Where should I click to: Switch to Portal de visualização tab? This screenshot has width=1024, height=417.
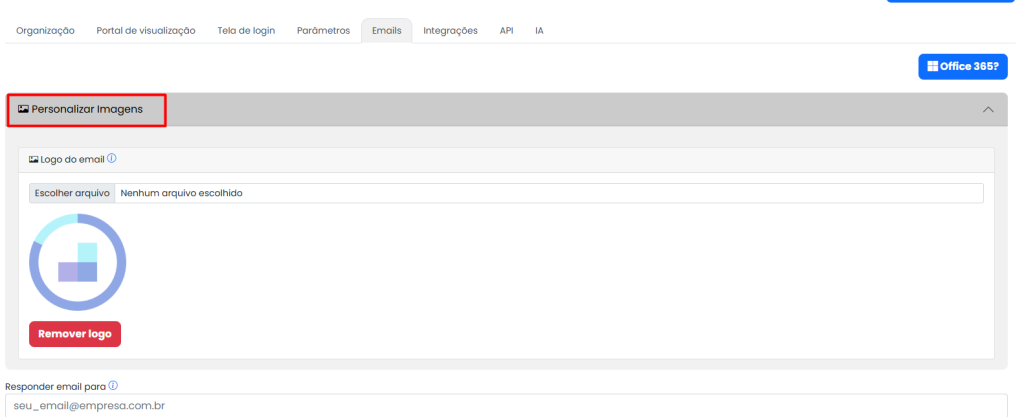pos(145,31)
